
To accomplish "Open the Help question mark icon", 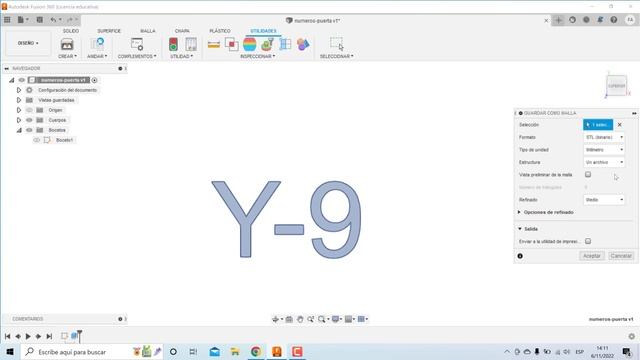I will pyautogui.click(x=614, y=20).
